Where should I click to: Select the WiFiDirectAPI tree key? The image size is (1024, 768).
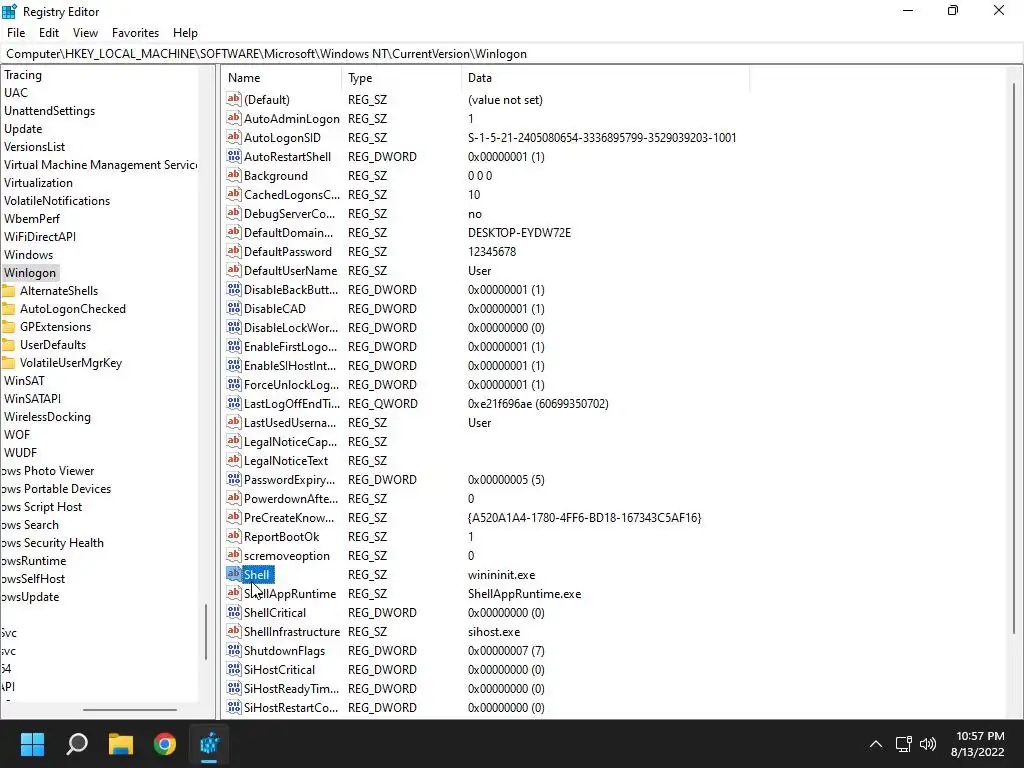40,236
